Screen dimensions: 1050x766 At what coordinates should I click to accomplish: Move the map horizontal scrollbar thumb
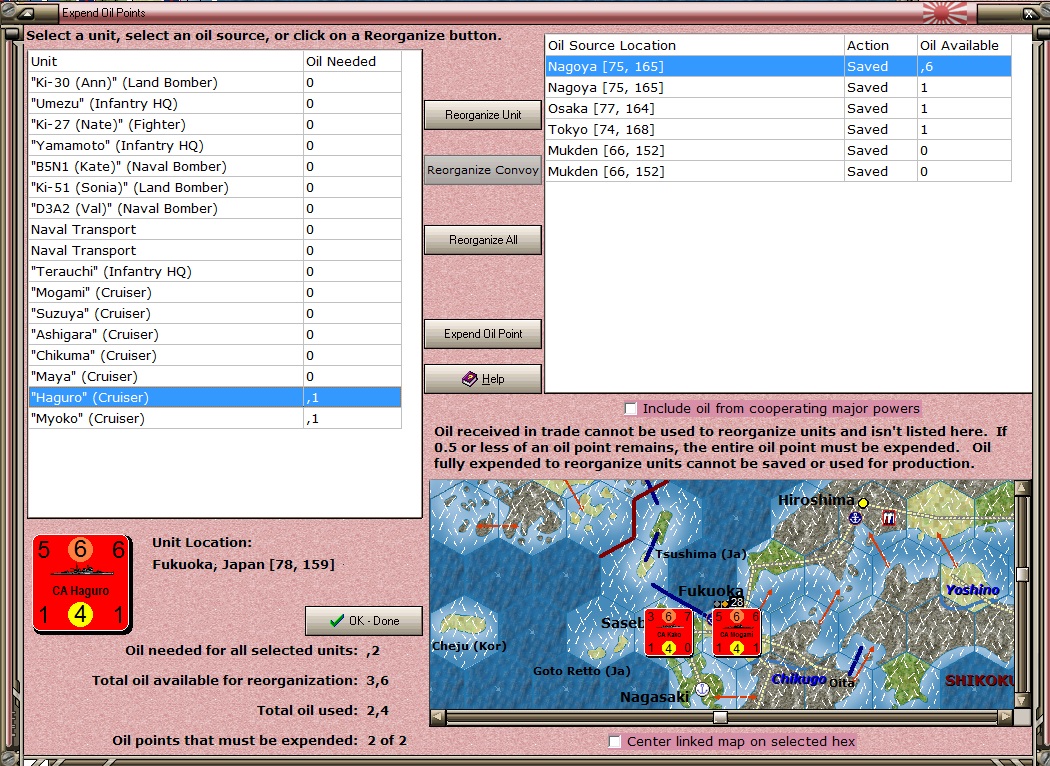click(721, 717)
